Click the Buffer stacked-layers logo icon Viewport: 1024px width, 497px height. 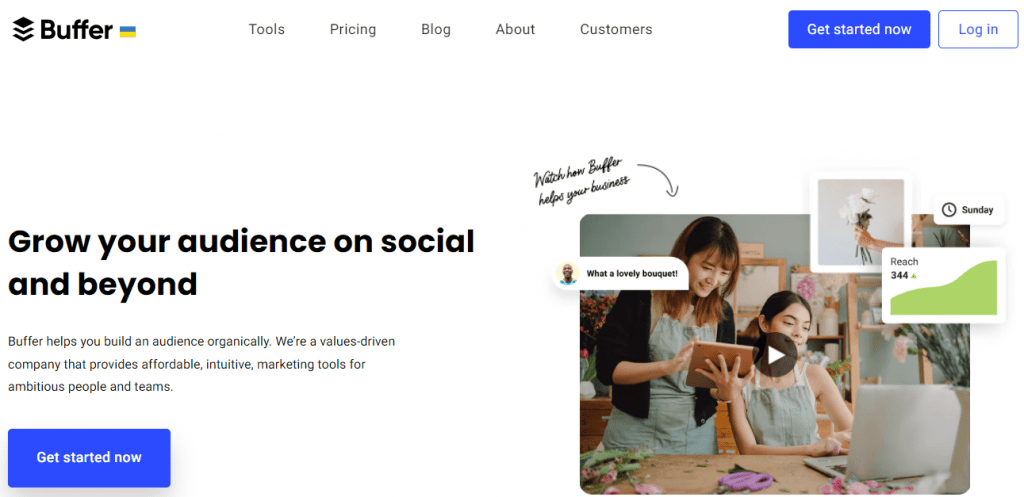point(23,30)
